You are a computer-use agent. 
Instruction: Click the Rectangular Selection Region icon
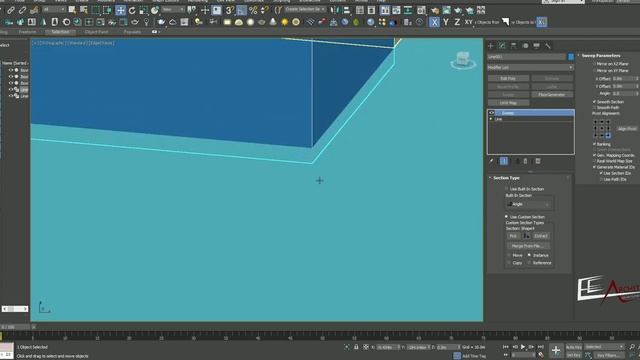coord(96,10)
